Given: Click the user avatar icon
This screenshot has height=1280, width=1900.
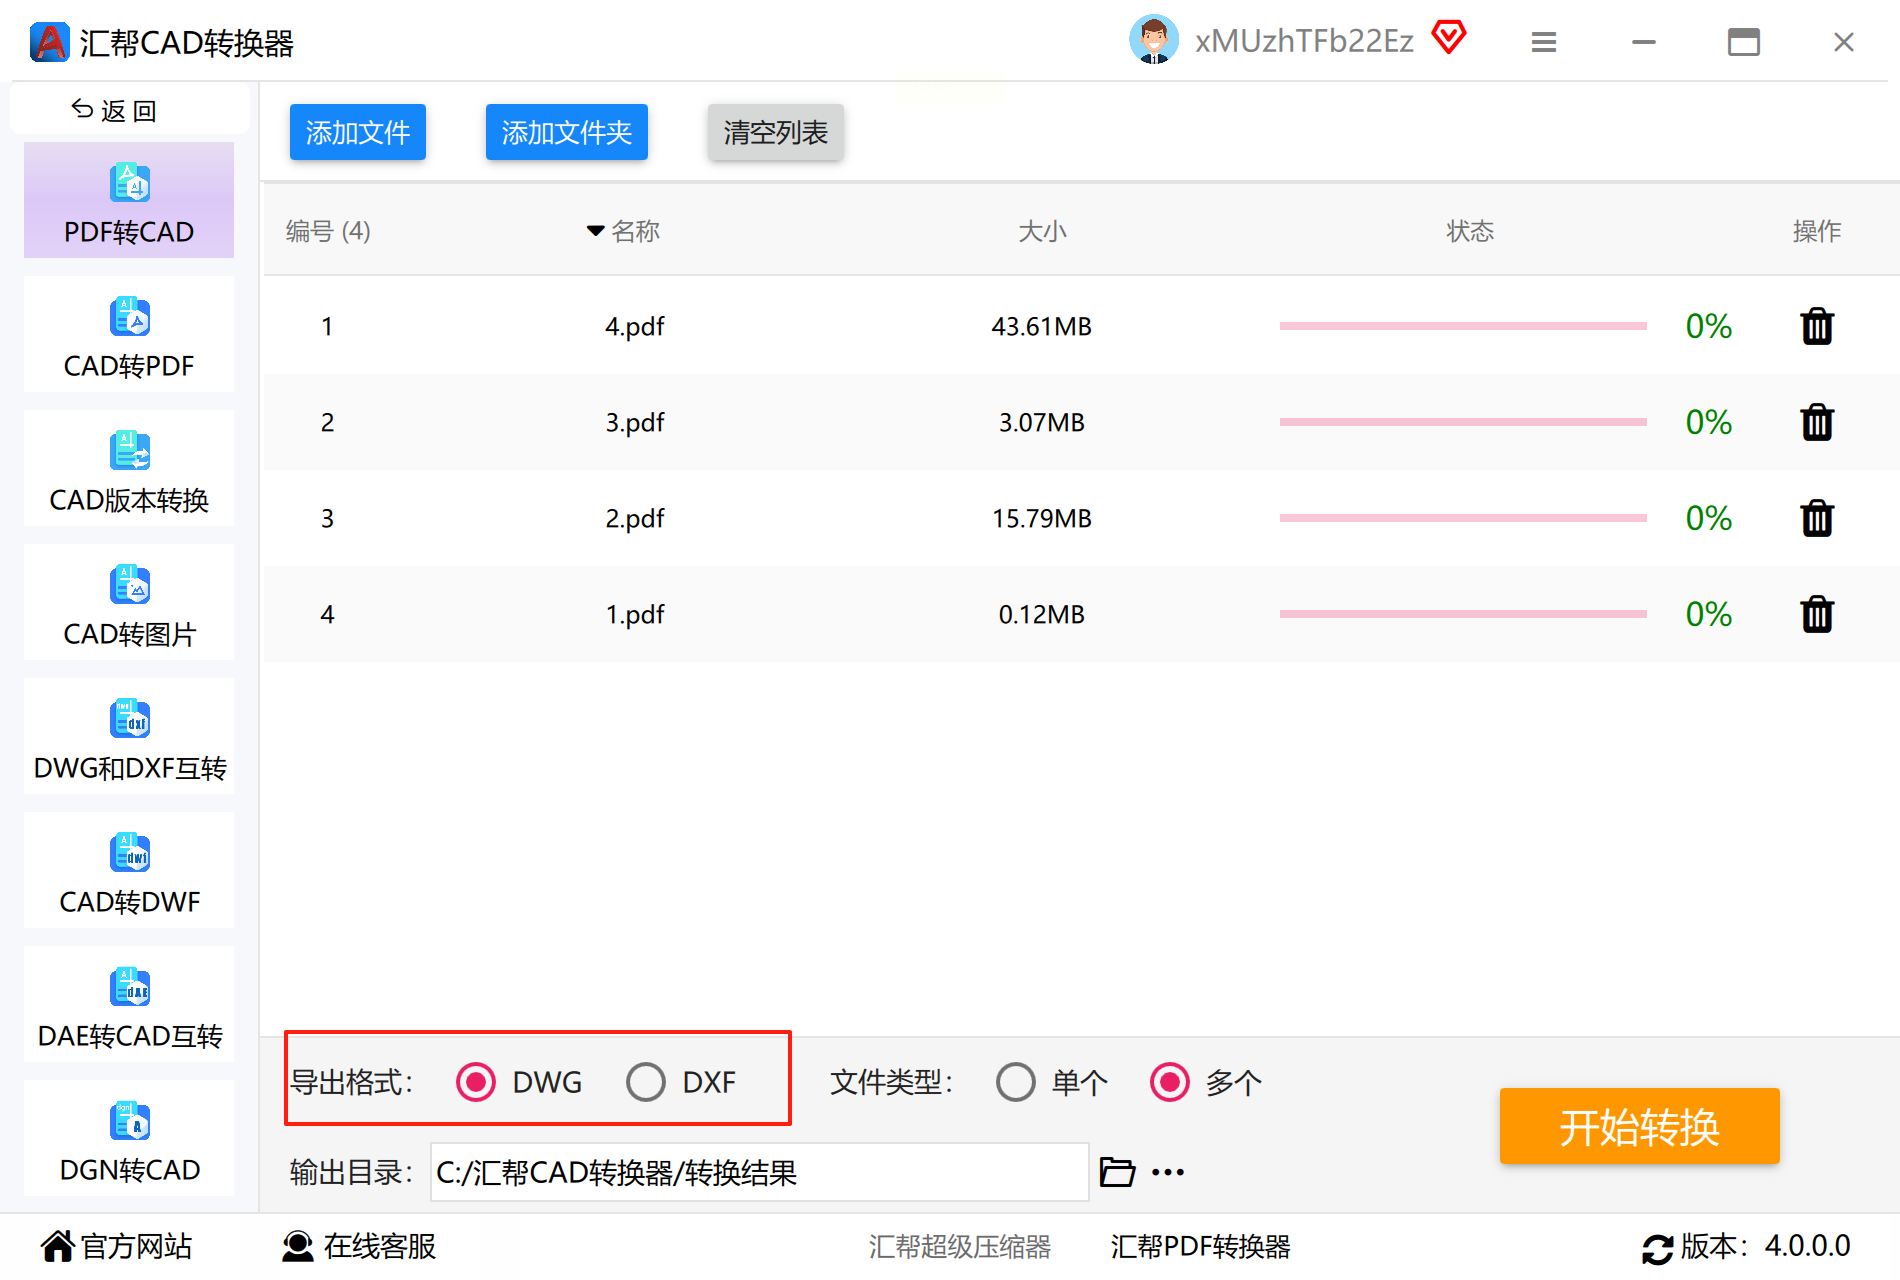Looking at the screenshot, I should coord(1154,40).
